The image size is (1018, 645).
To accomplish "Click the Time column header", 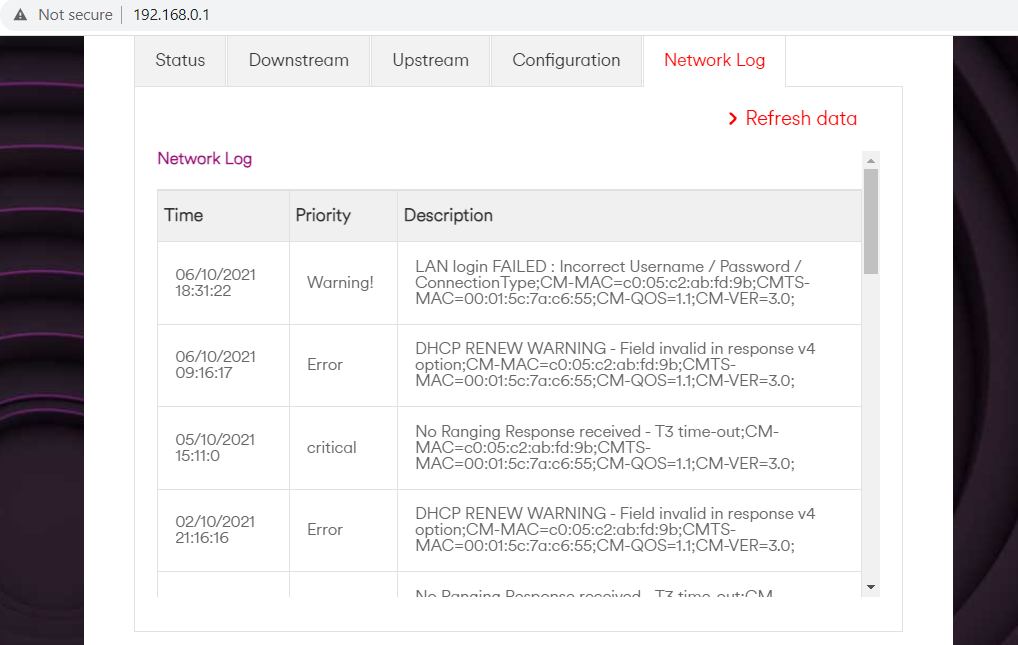I will tap(184, 215).
